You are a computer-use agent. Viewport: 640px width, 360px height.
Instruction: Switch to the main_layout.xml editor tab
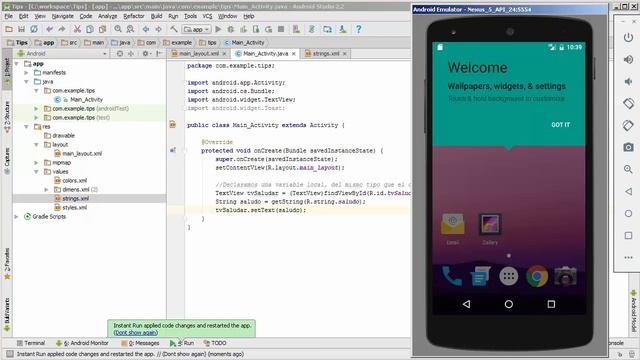coord(199,53)
